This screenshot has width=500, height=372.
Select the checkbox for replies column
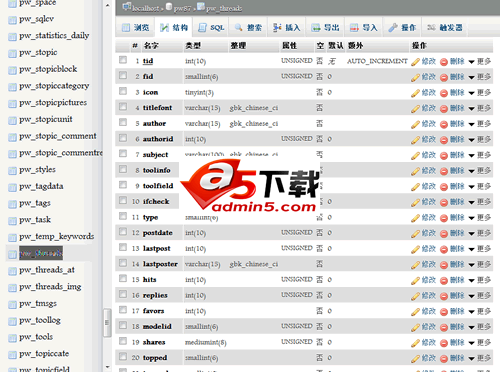coord(123,294)
